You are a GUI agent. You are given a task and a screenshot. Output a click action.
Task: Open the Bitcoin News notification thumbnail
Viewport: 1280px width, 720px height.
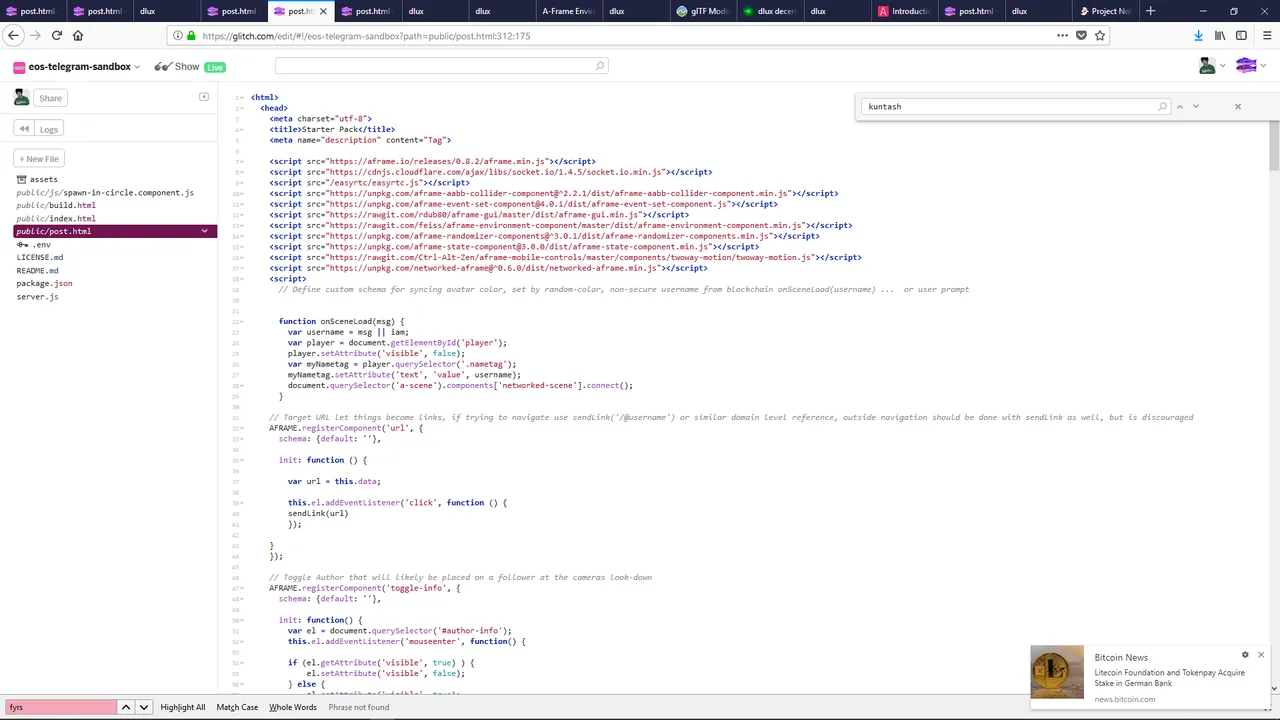pyautogui.click(x=1057, y=672)
